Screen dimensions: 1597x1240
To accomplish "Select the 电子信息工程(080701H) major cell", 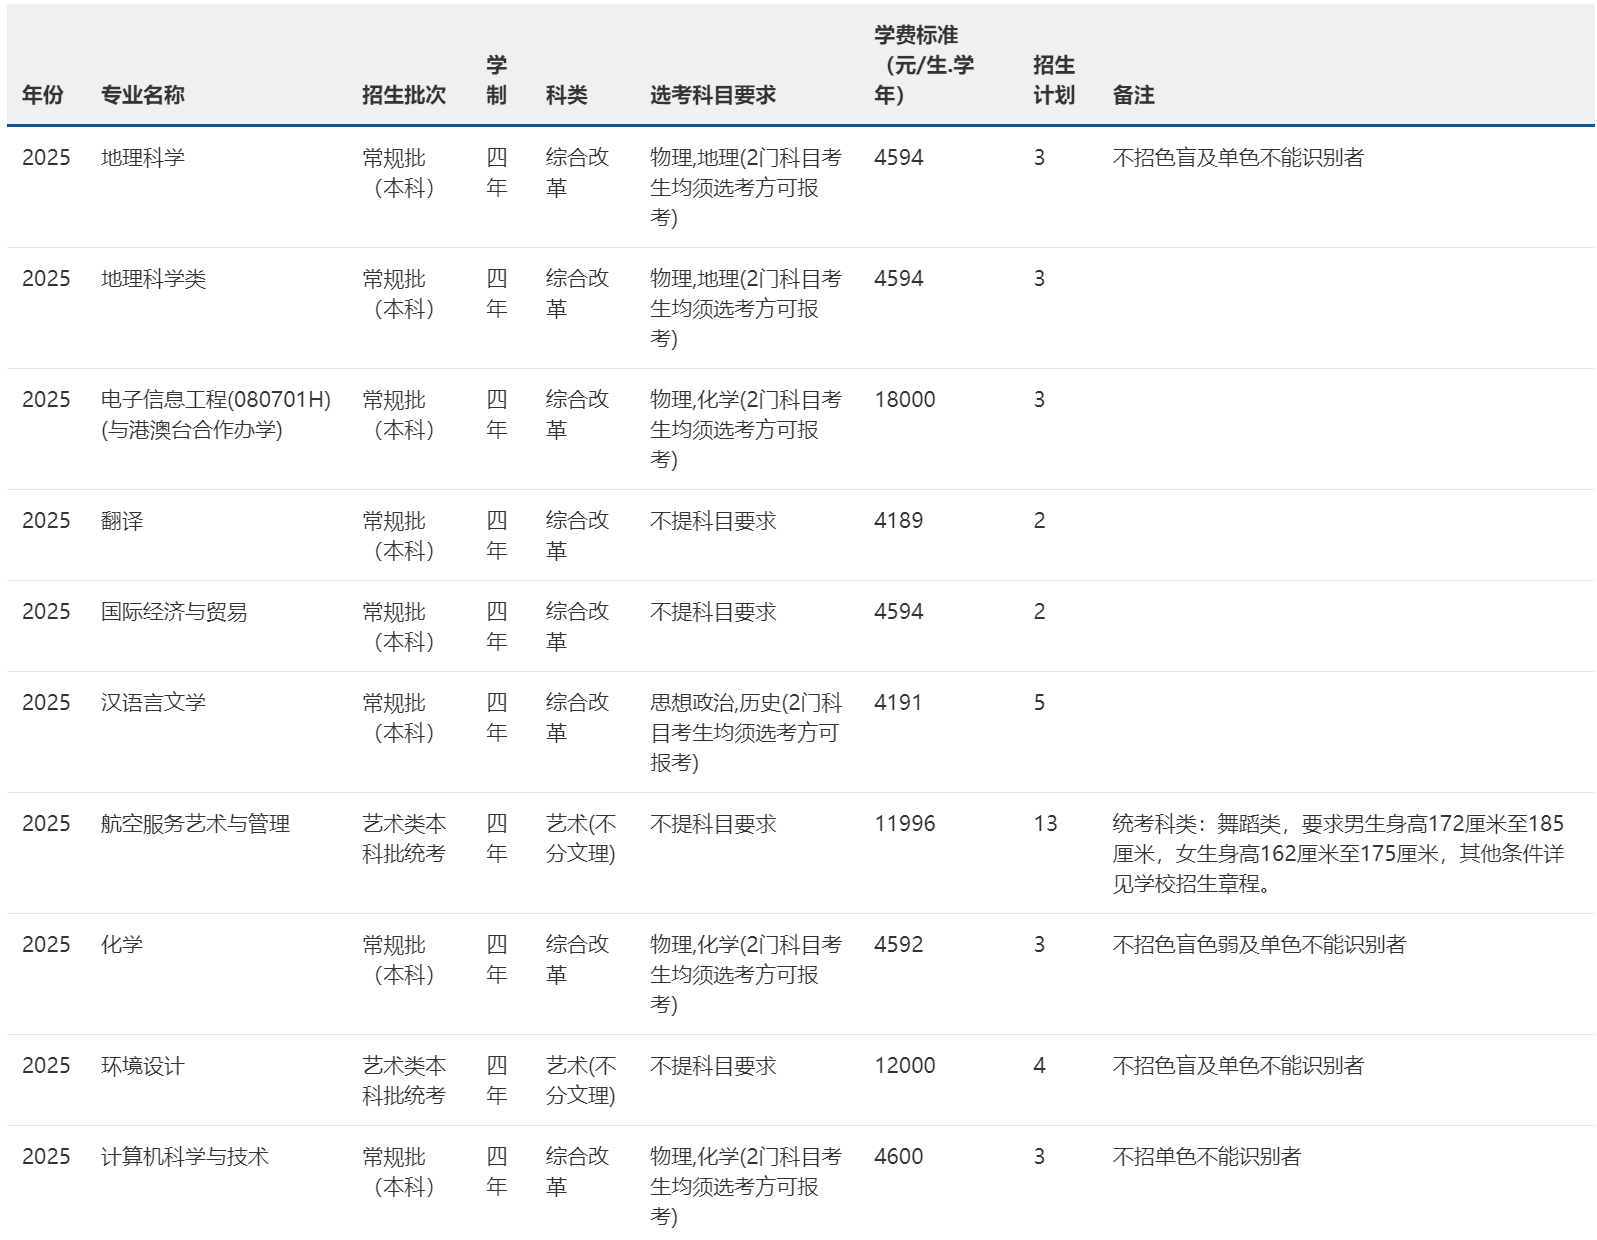I will [216, 415].
